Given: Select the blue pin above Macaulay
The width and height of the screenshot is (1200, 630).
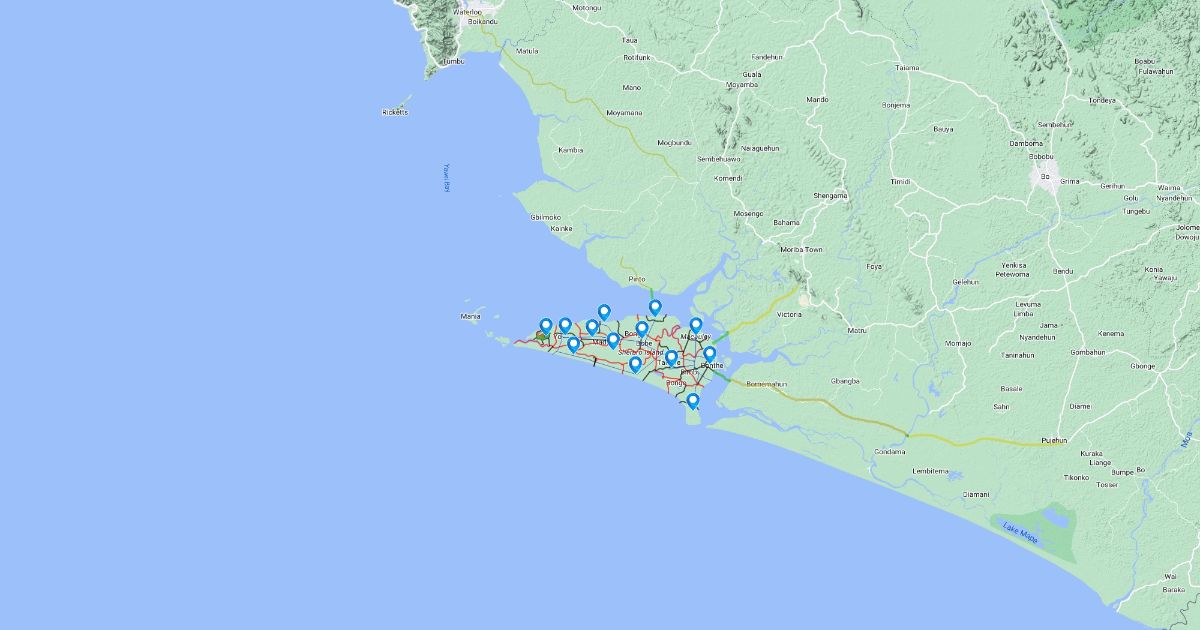Looking at the screenshot, I should pyautogui.click(x=696, y=325).
